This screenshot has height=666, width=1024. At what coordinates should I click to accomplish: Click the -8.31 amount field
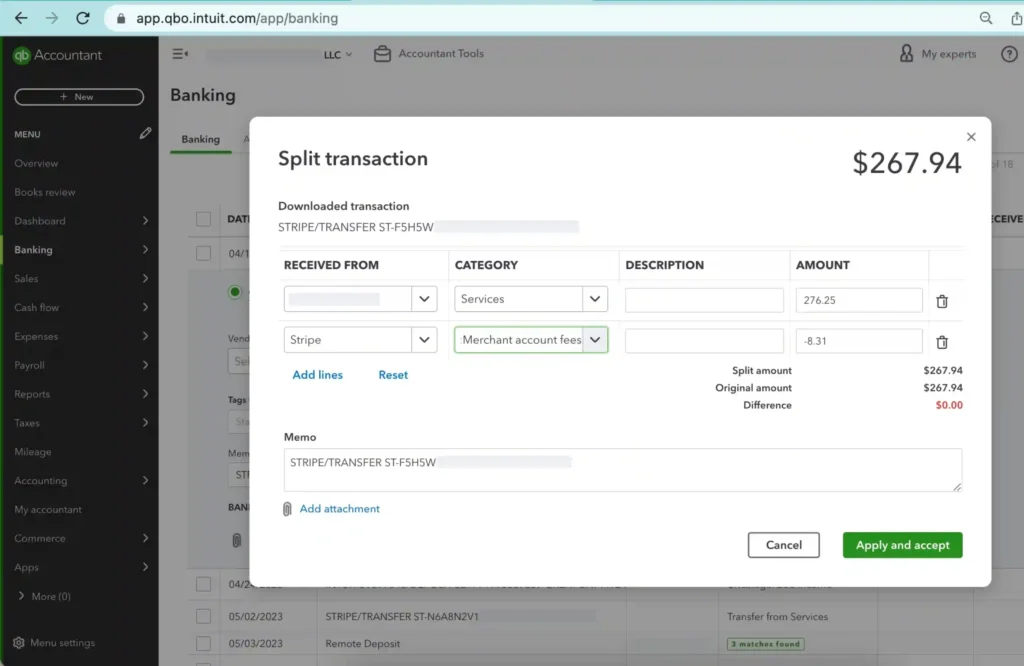click(x=859, y=341)
